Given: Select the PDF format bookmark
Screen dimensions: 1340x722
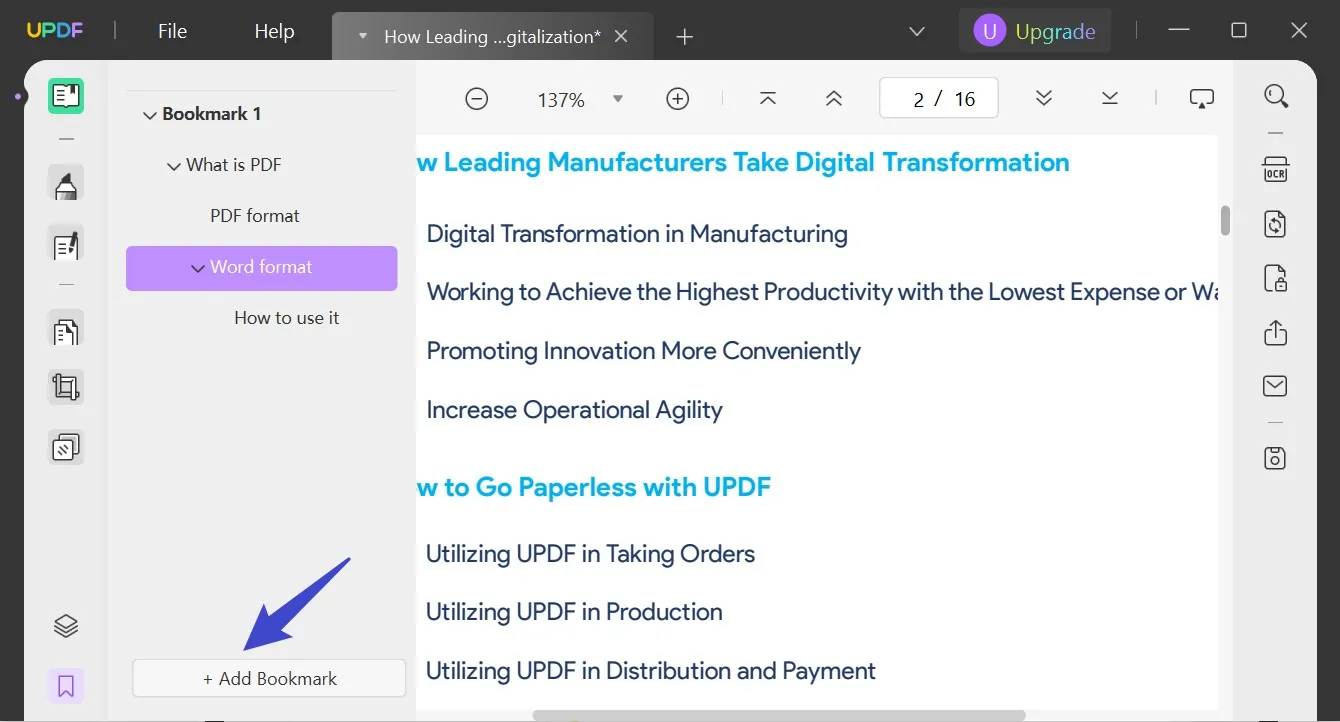Looking at the screenshot, I should [255, 216].
